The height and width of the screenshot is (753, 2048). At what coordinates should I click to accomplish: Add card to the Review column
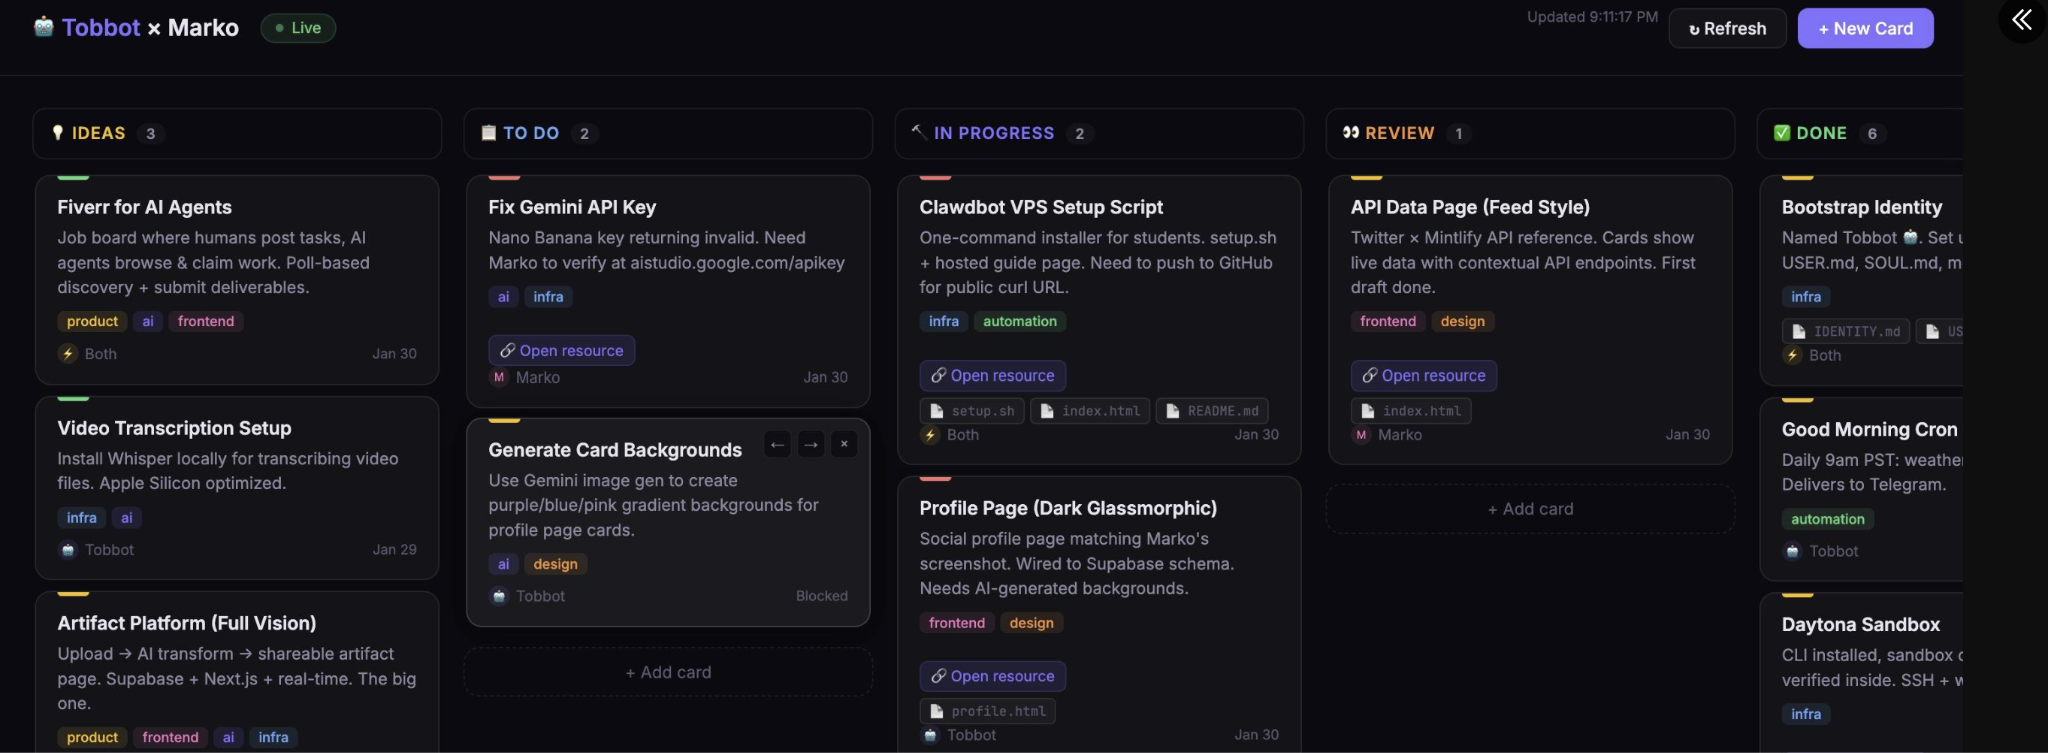tap(1530, 509)
